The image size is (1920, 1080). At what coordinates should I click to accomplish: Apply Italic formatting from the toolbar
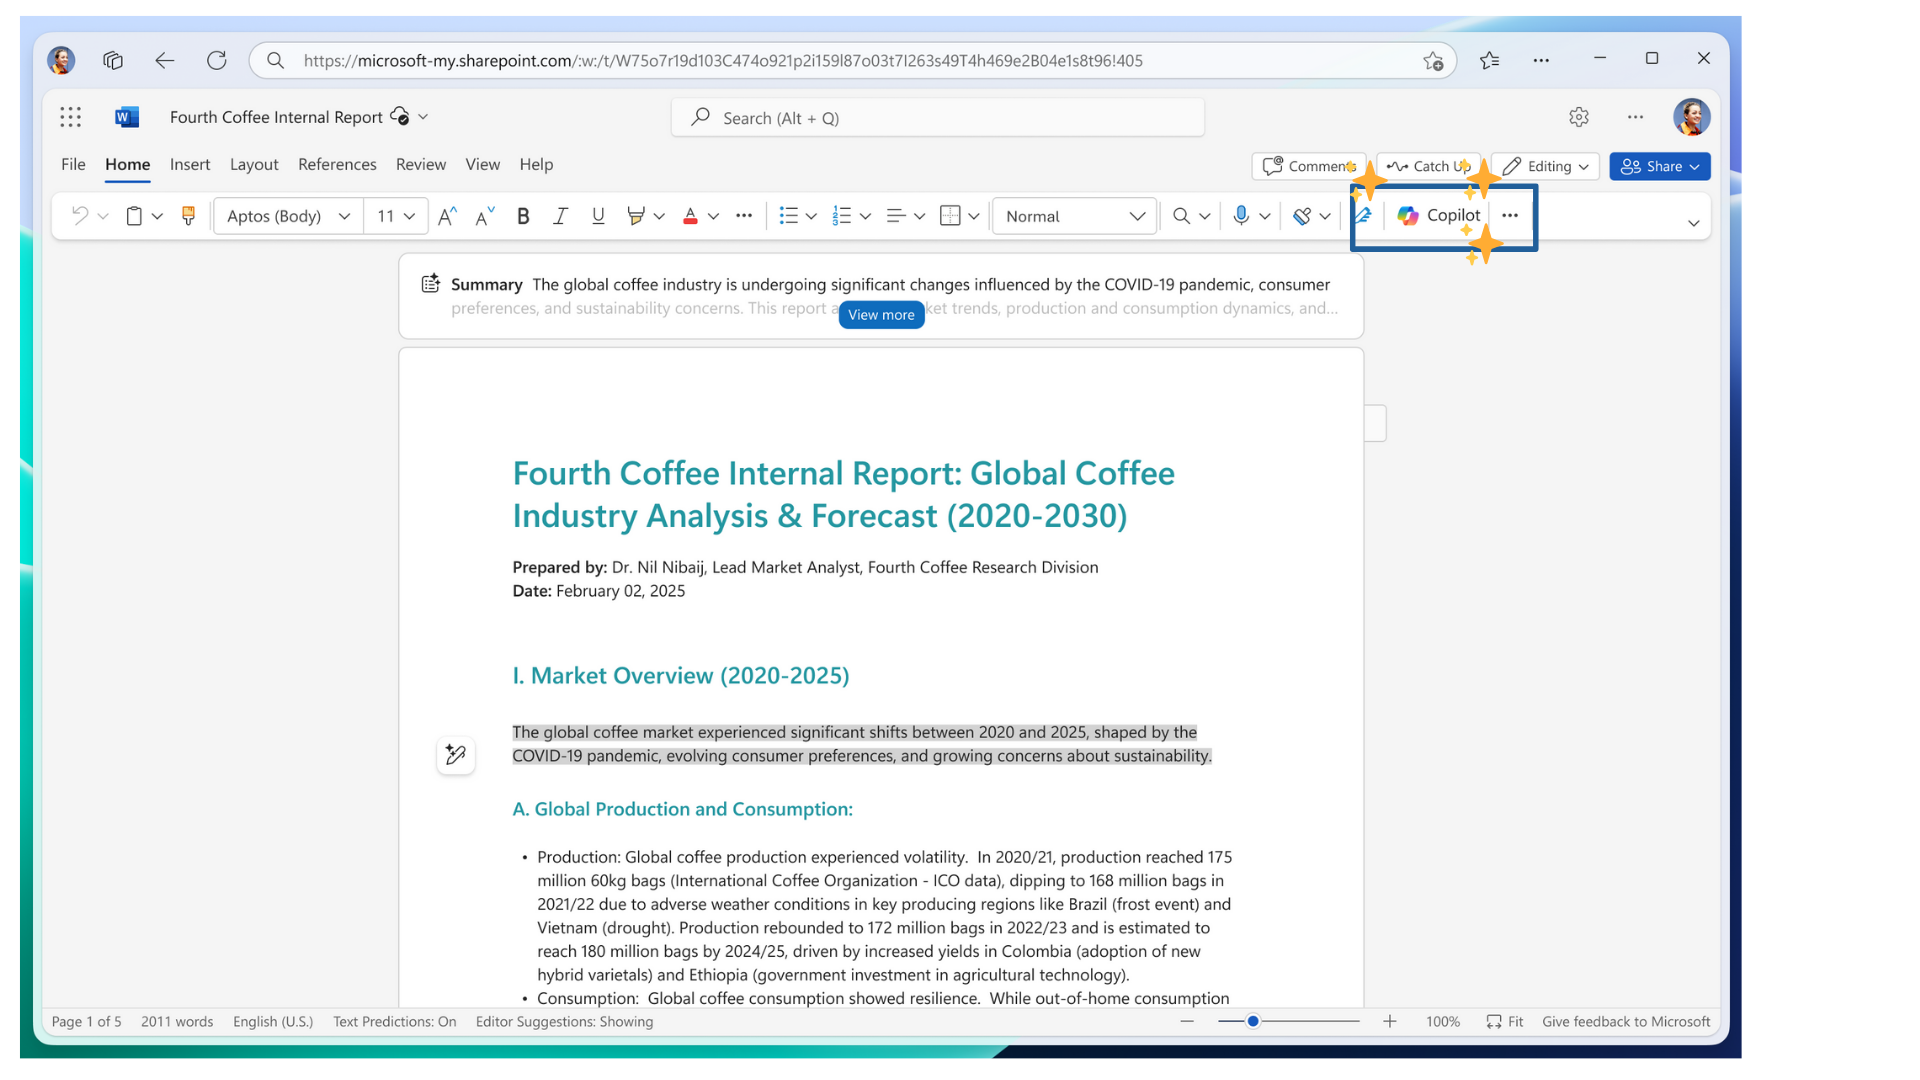pyautogui.click(x=560, y=216)
